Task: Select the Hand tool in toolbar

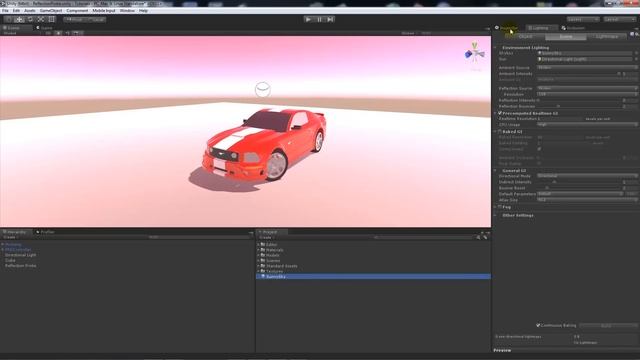Action: pyautogui.click(x=9, y=19)
